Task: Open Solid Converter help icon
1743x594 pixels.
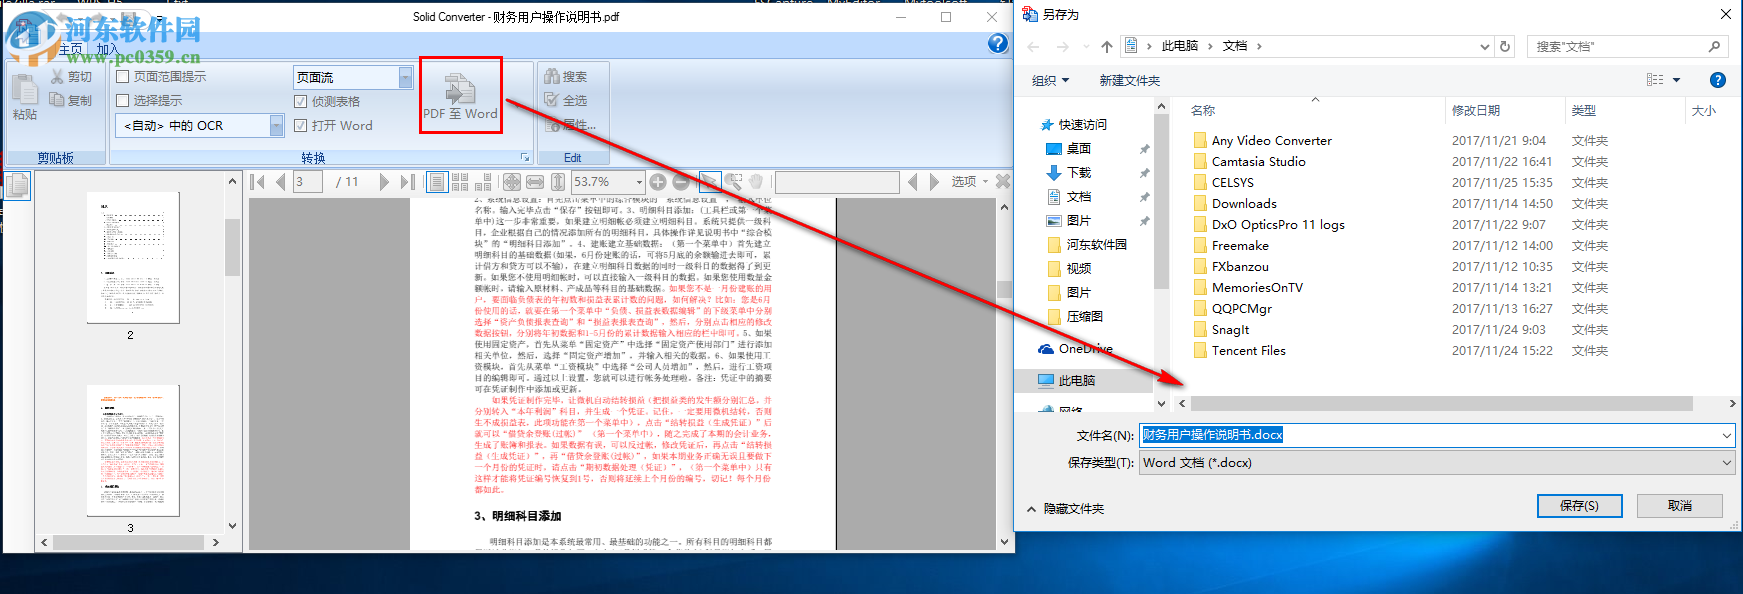Action: coord(998,43)
